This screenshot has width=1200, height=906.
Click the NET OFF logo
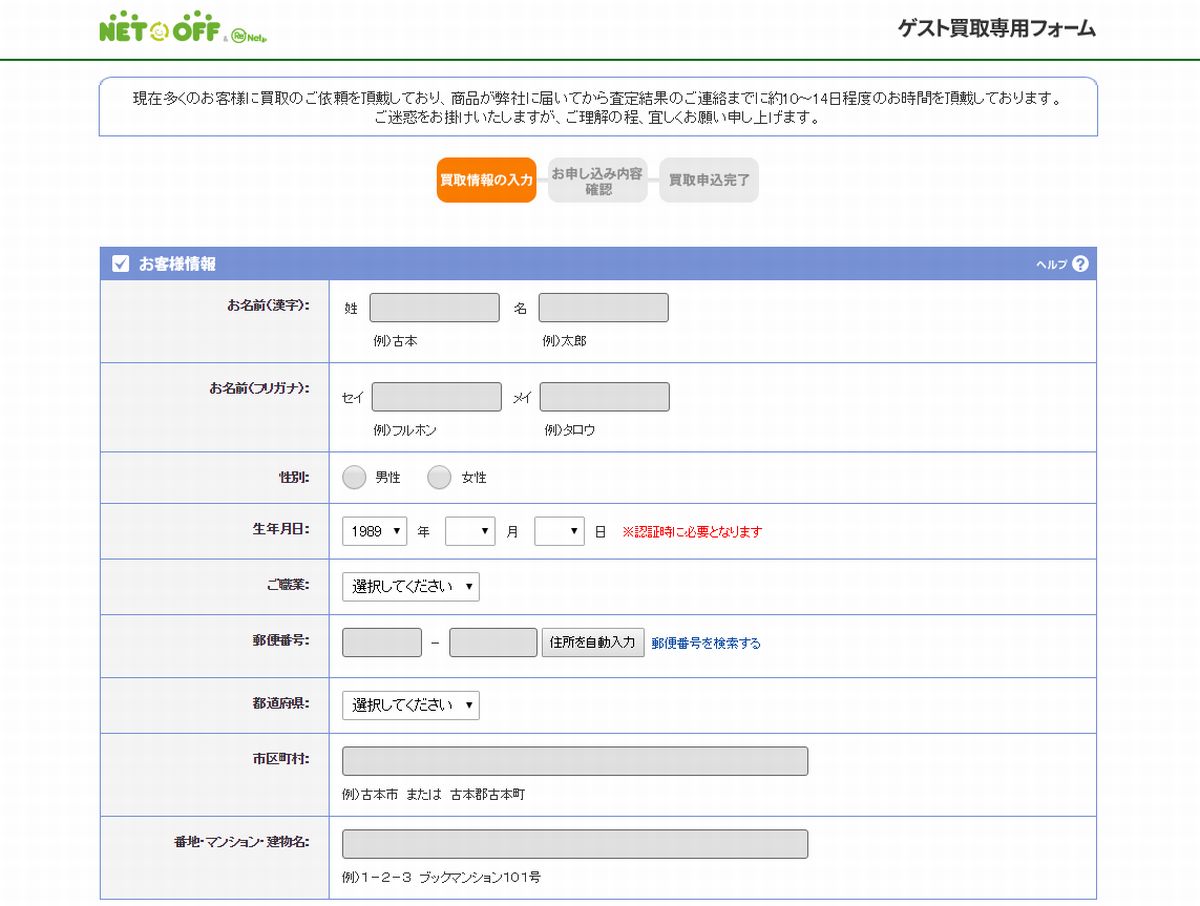pos(183,28)
